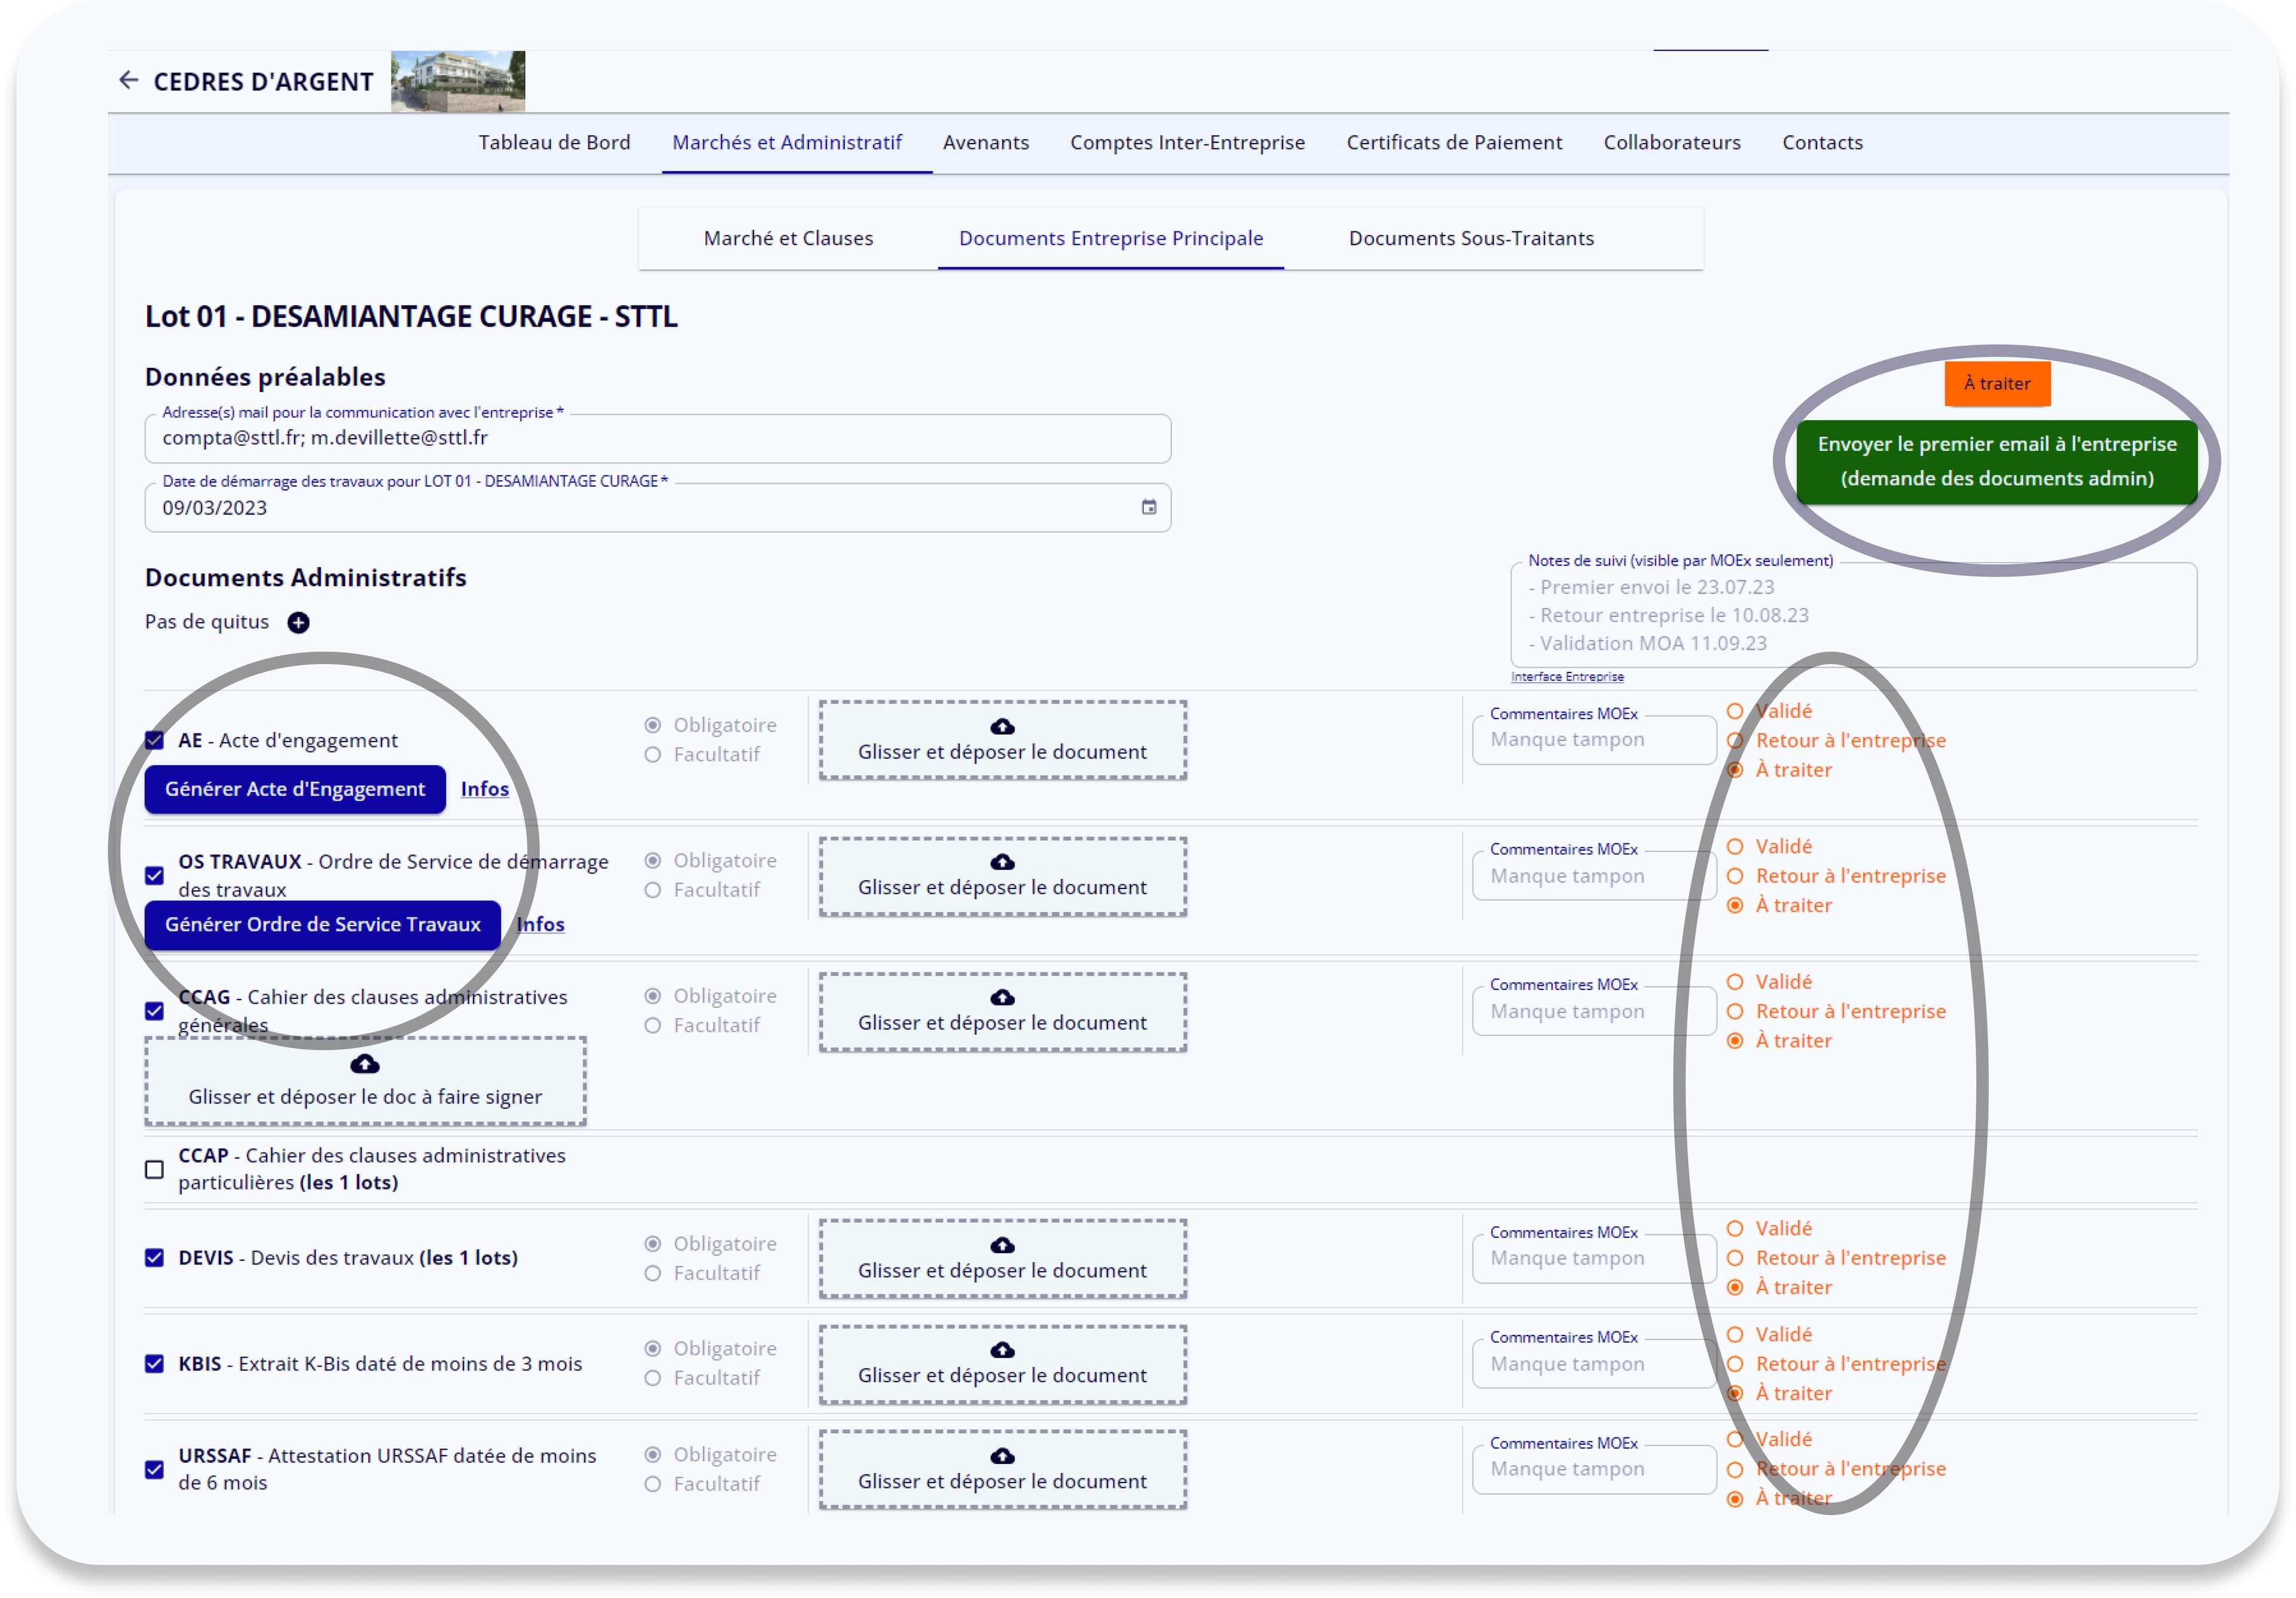Click the back arrow next to CEDRES D'ARGENT
2296x1598 pixels.
(x=128, y=80)
